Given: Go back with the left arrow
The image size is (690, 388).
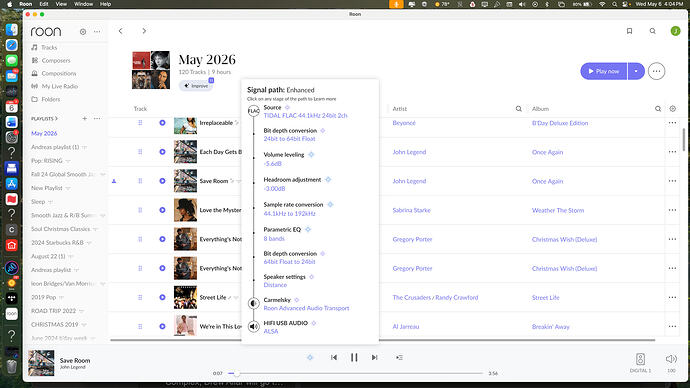Looking at the screenshot, I should [x=121, y=31].
